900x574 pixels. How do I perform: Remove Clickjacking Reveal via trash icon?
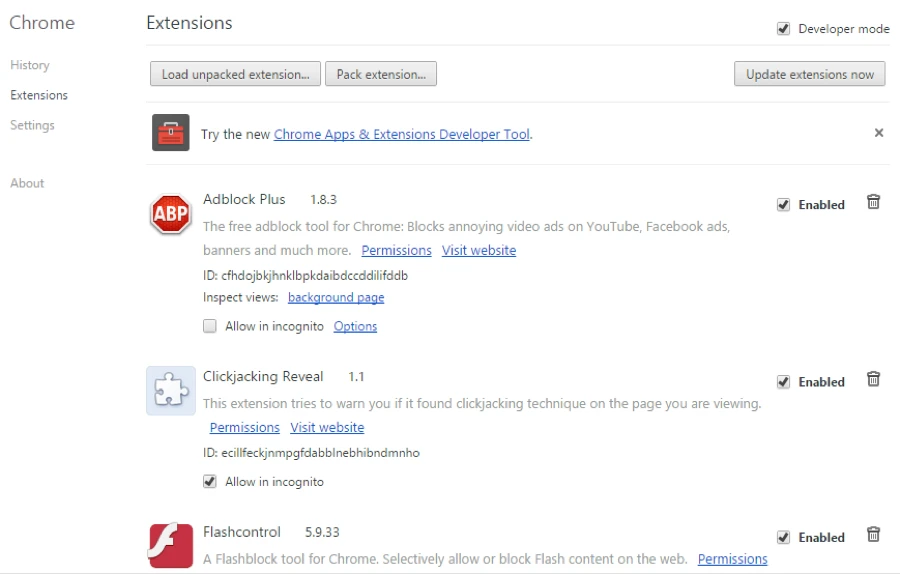(873, 380)
